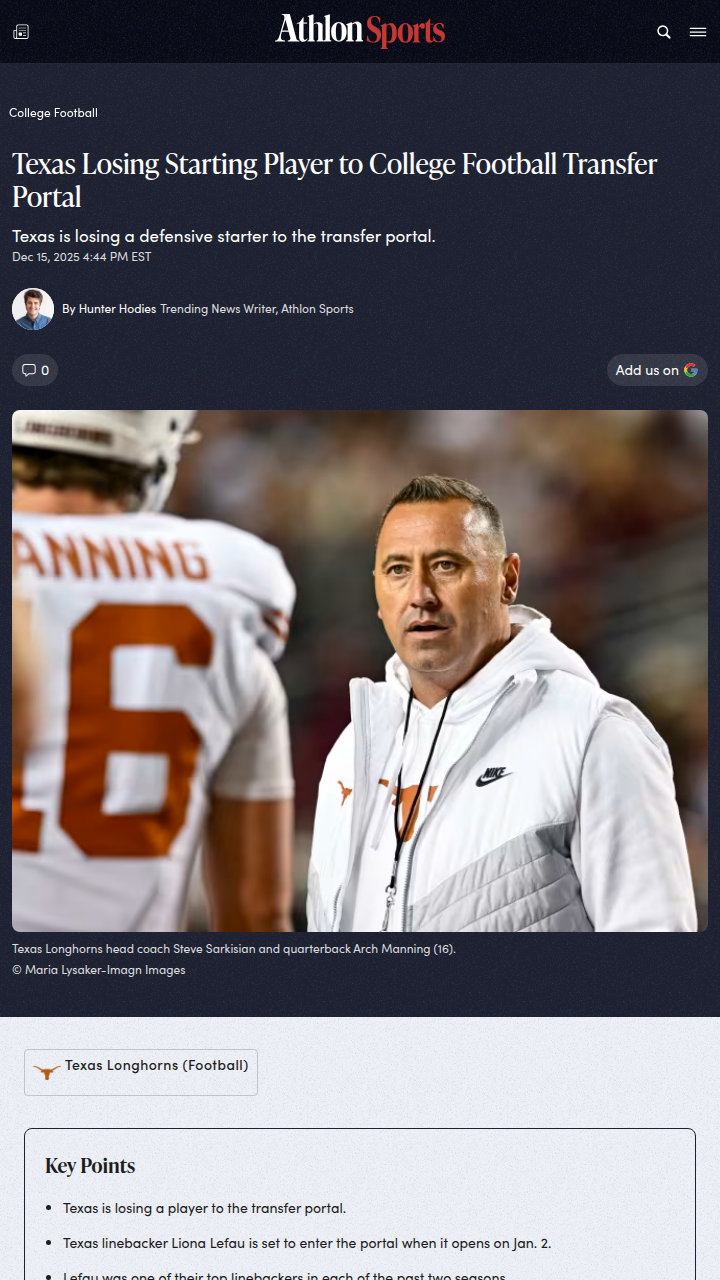Click the first key point bullet
The height and width of the screenshot is (1280, 720).
[x=204, y=1208]
